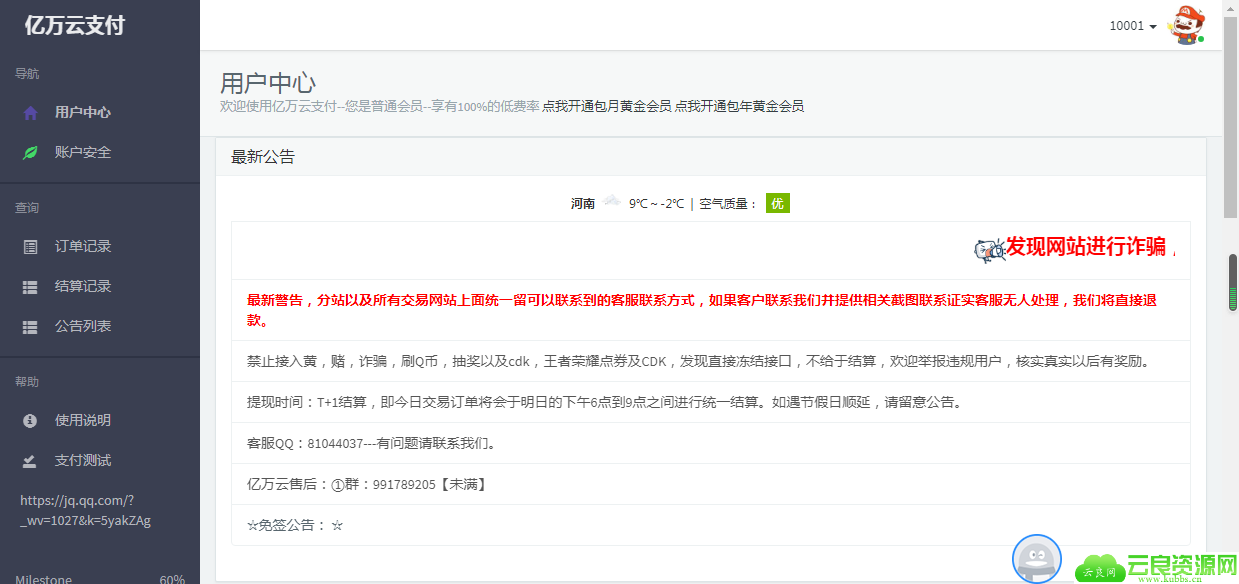1239x584 pixels.
Task: Click the megaphone icon before 发现网站进行诈骗
Action: [989, 249]
